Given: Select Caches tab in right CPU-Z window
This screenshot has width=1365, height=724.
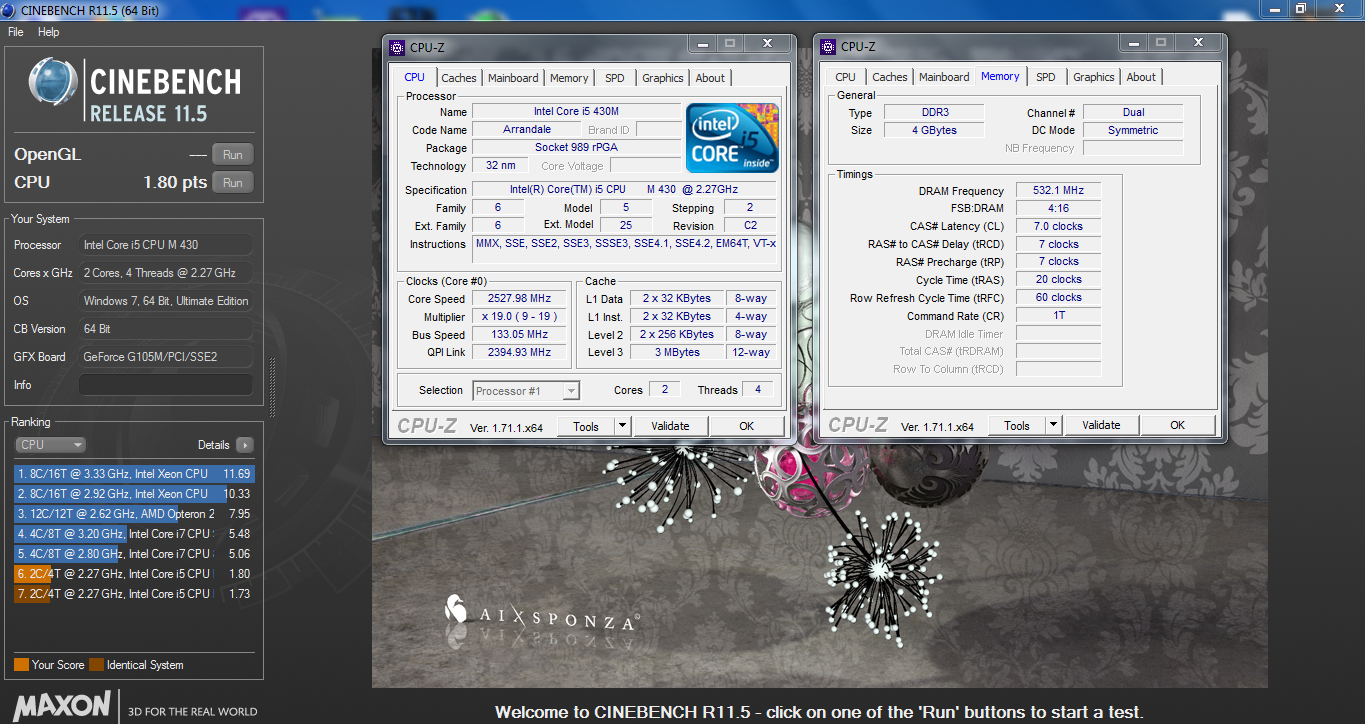Looking at the screenshot, I should [890, 77].
